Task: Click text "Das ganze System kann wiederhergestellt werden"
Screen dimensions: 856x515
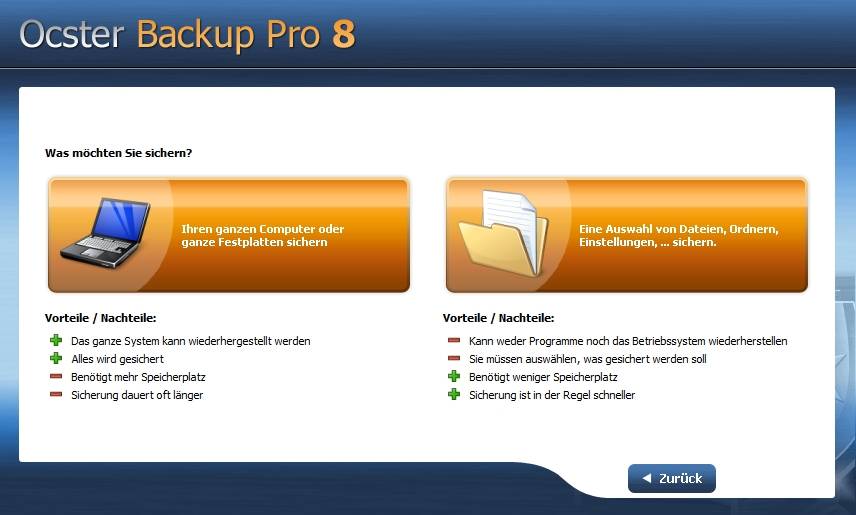Action: tap(191, 341)
